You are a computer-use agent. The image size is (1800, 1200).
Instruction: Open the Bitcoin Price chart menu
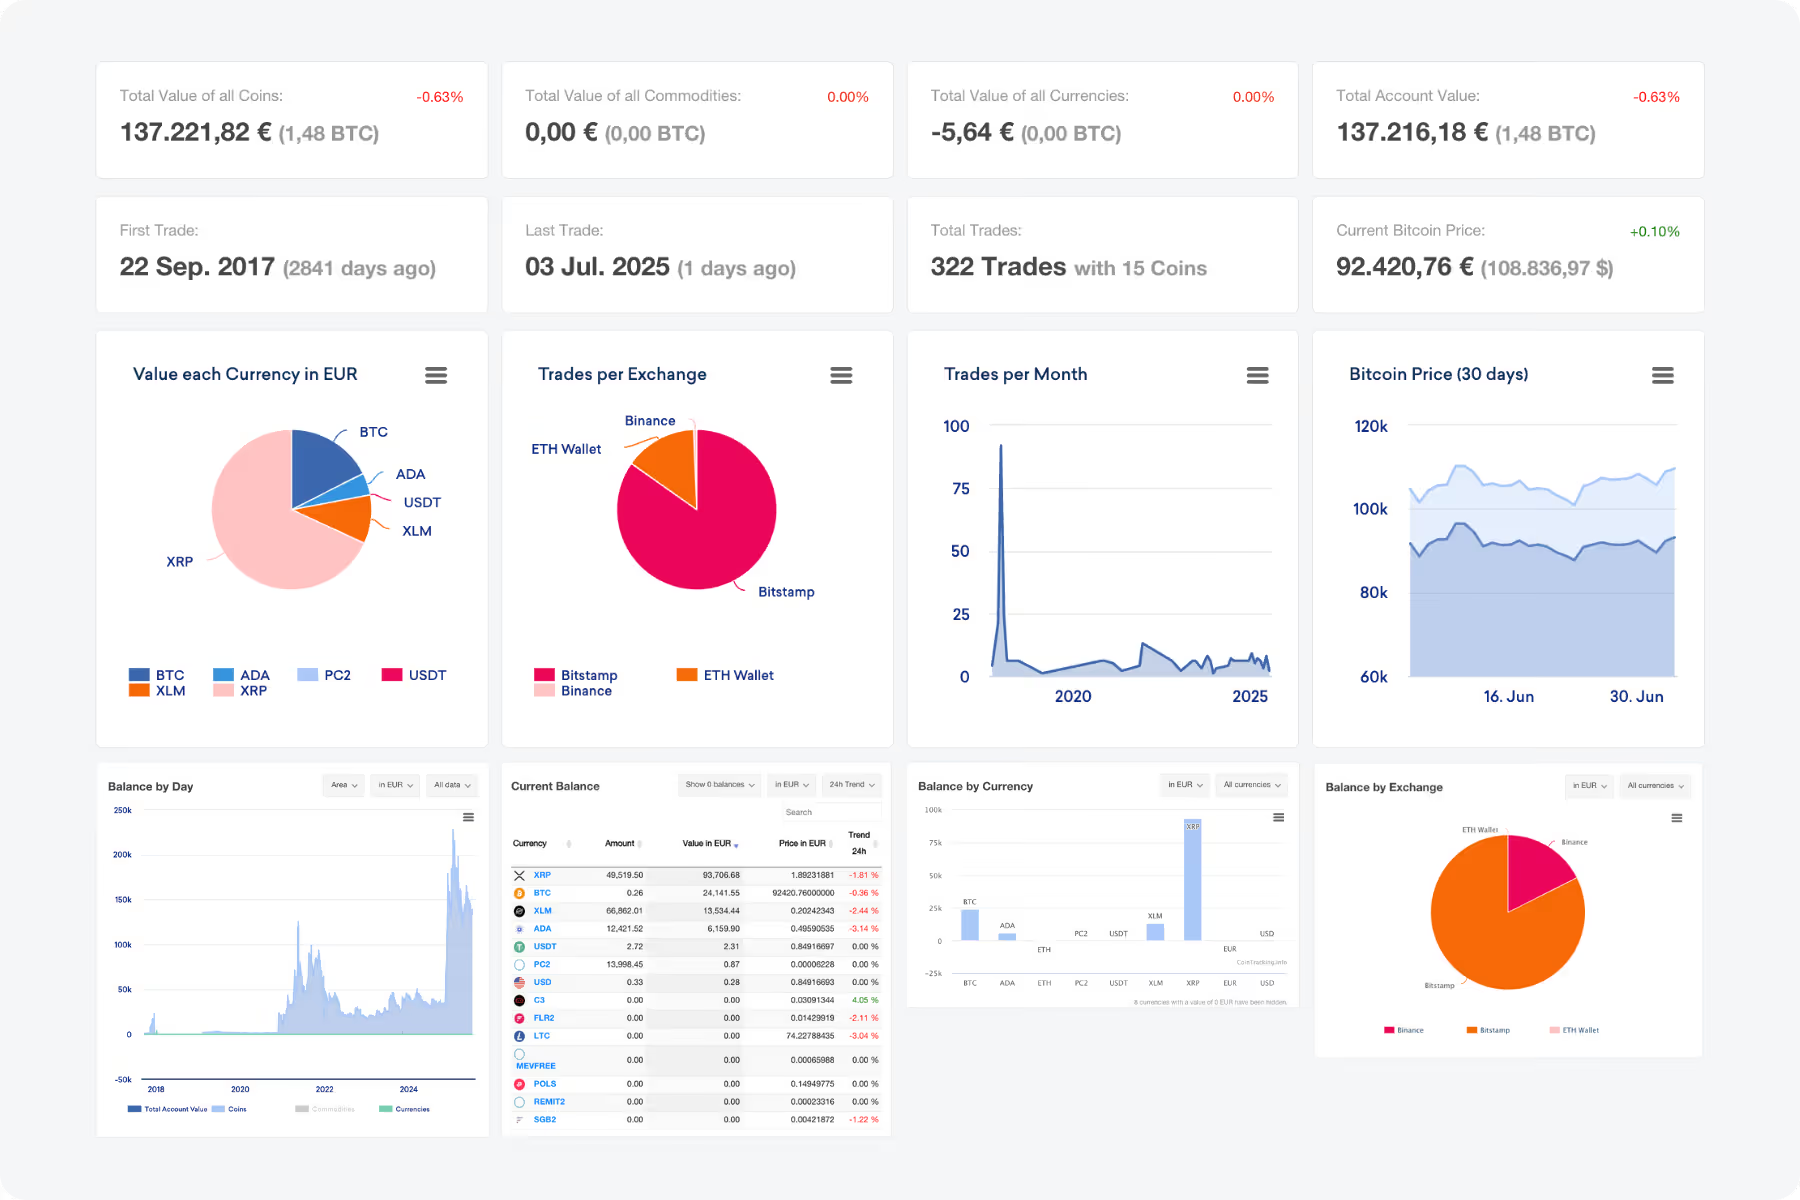coord(1663,375)
